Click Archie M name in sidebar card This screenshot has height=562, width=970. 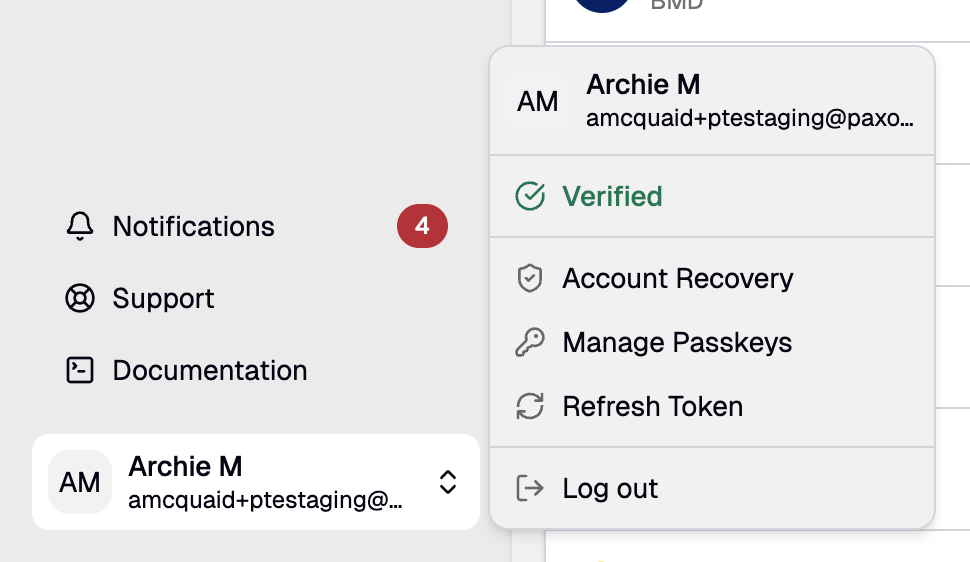185,466
